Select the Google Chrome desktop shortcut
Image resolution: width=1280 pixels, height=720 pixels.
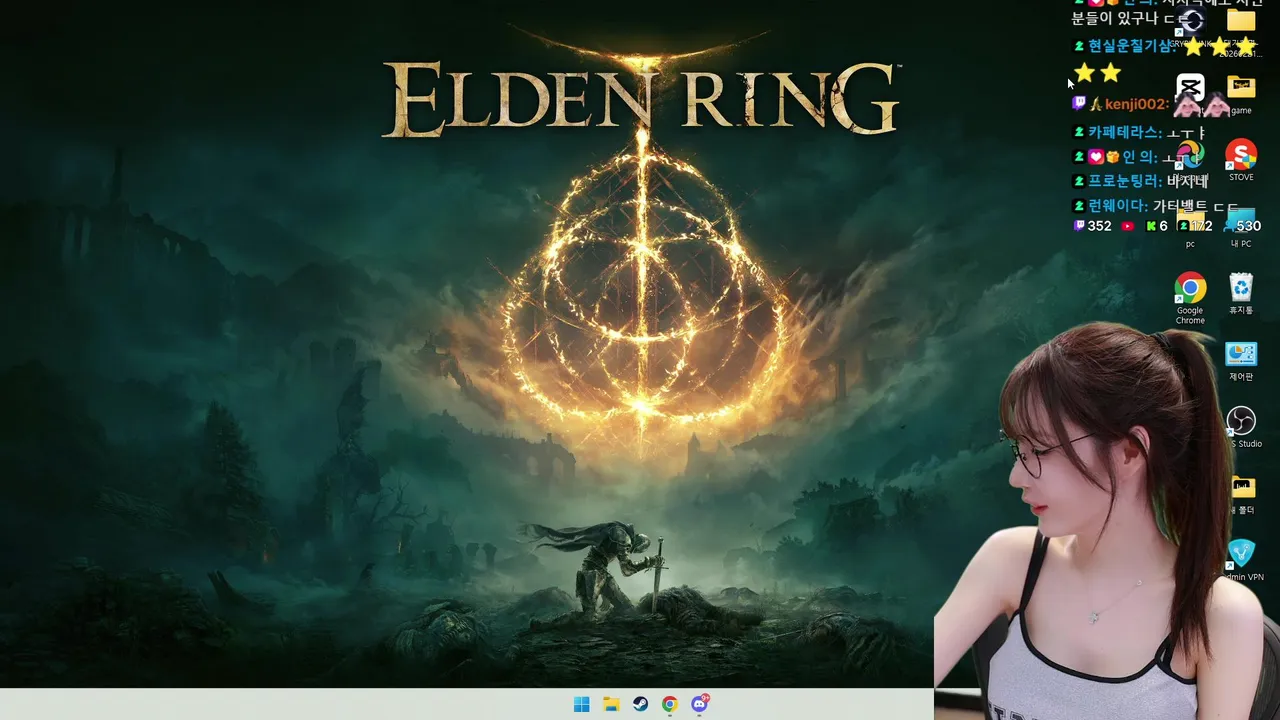pyautogui.click(x=1190, y=298)
